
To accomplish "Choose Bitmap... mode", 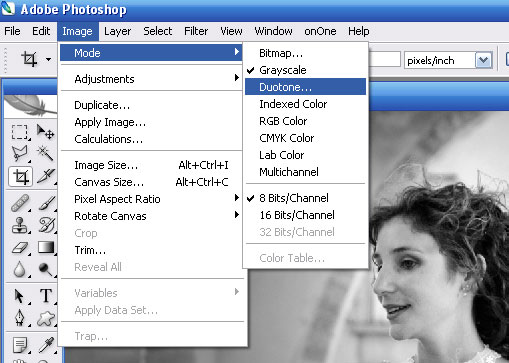I will tap(305, 53).
